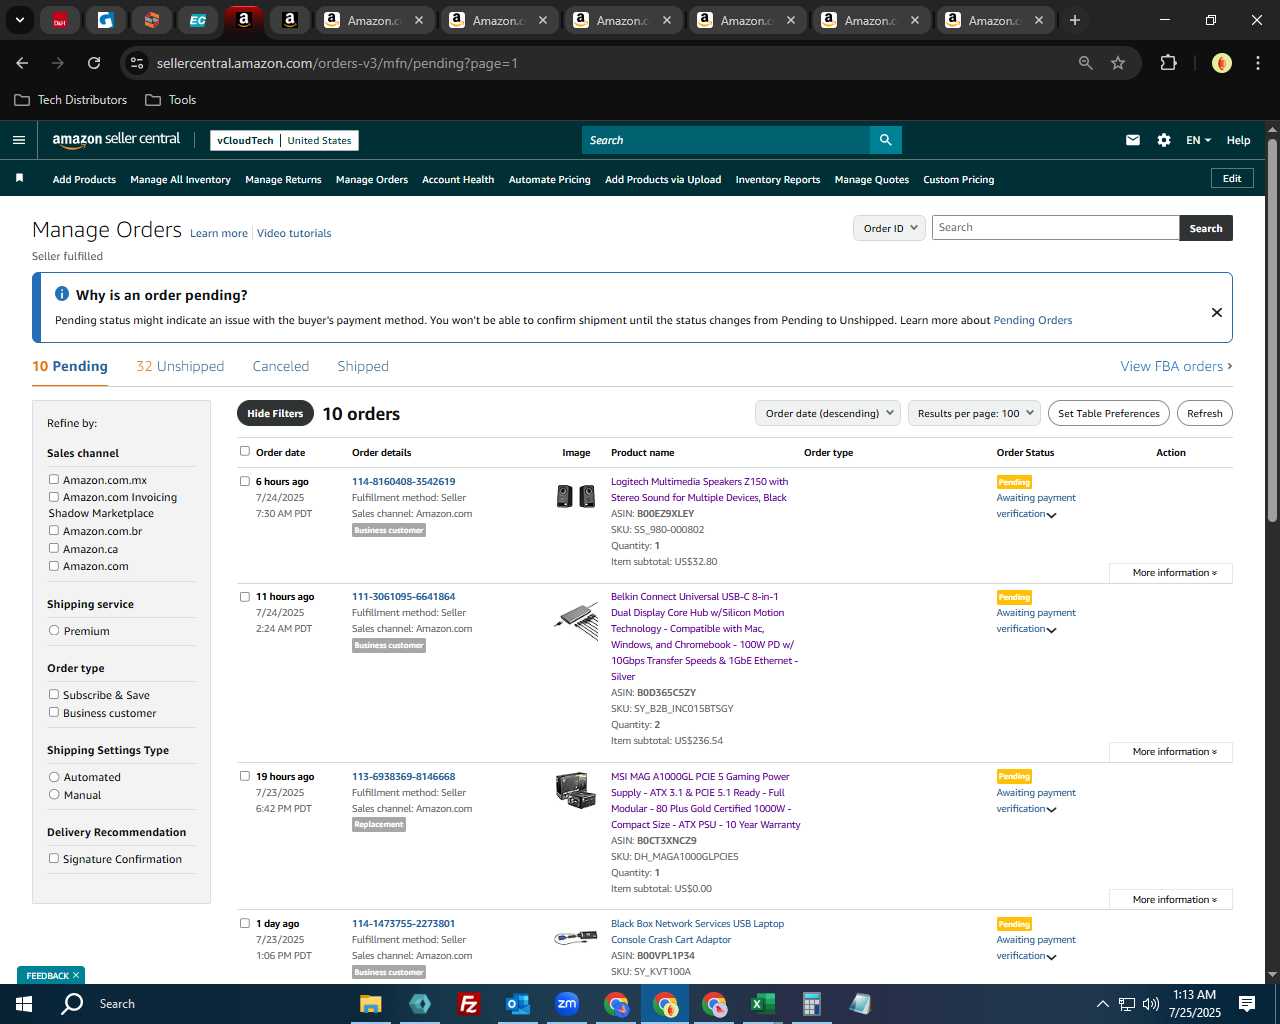Go back with the browser back arrow
Image resolution: width=1280 pixels, height=1024 pixels.
[x=22, y=63]
